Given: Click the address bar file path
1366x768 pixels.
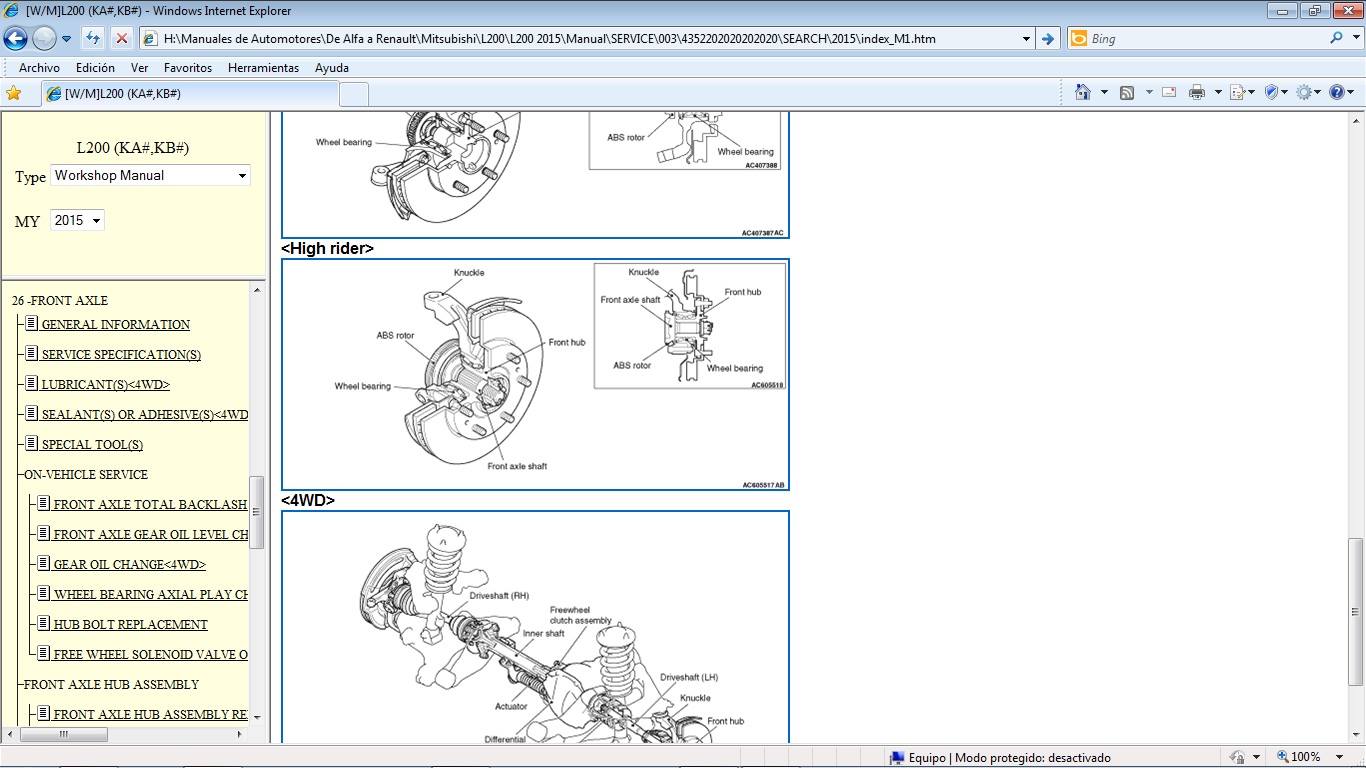Looking at the screenshot, I should [550, 39].
